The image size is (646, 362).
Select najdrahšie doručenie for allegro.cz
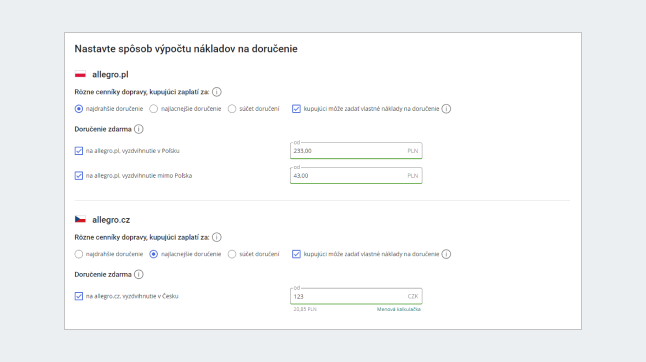pos(79,254)
